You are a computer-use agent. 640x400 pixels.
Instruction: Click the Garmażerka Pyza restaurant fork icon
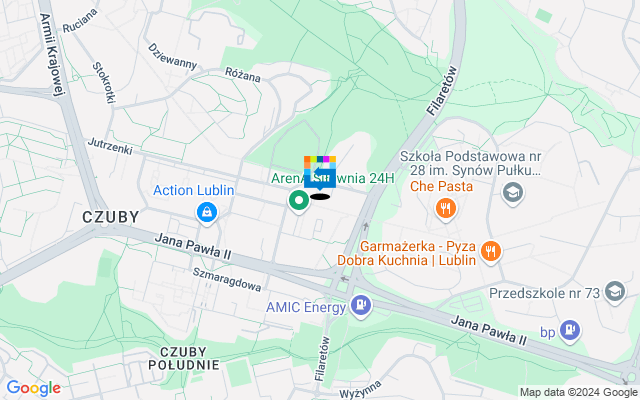(491, 252)
